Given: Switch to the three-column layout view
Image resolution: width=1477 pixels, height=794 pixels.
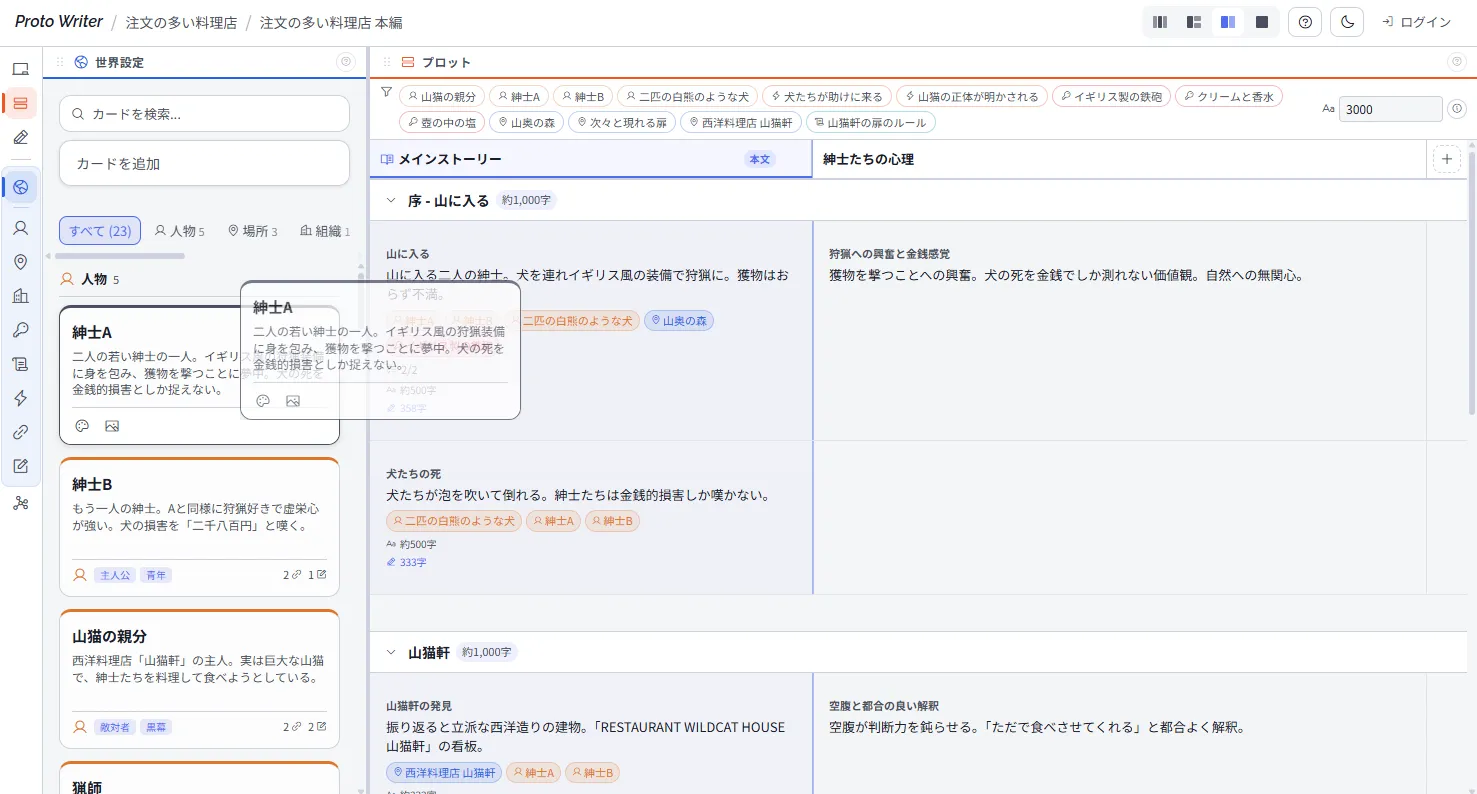Looking at the screenshot, I should tap(1159, 21).
